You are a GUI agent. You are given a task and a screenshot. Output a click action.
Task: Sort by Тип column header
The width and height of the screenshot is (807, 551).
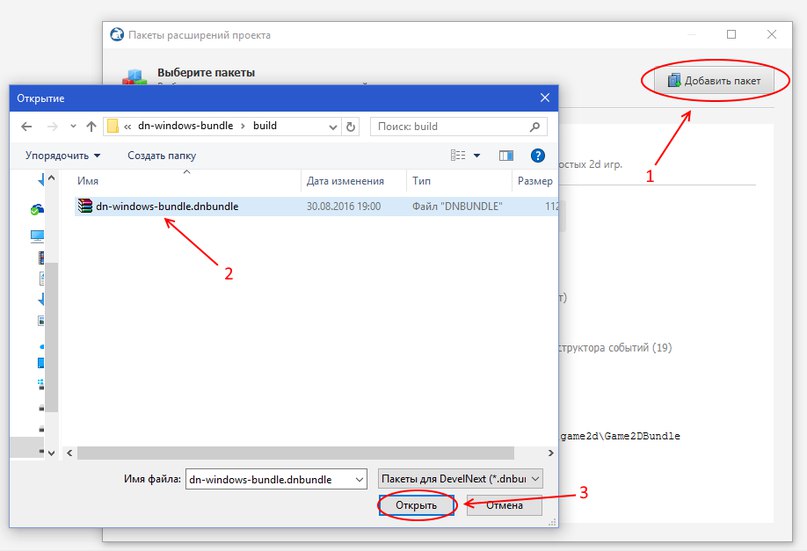pyautogui.click(x=459, y=181)
